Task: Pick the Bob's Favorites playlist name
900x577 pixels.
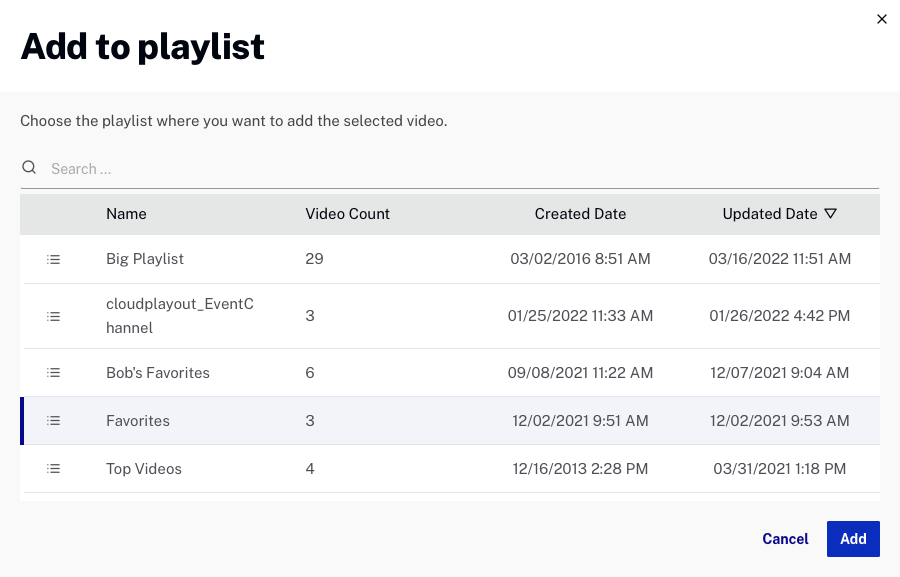Action: tap(158, 373)
